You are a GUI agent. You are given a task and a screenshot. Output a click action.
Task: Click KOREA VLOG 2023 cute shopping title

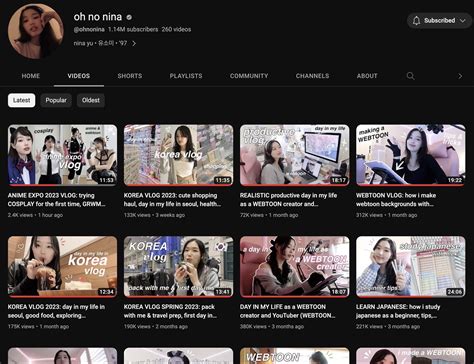click(x=172, y=200)
